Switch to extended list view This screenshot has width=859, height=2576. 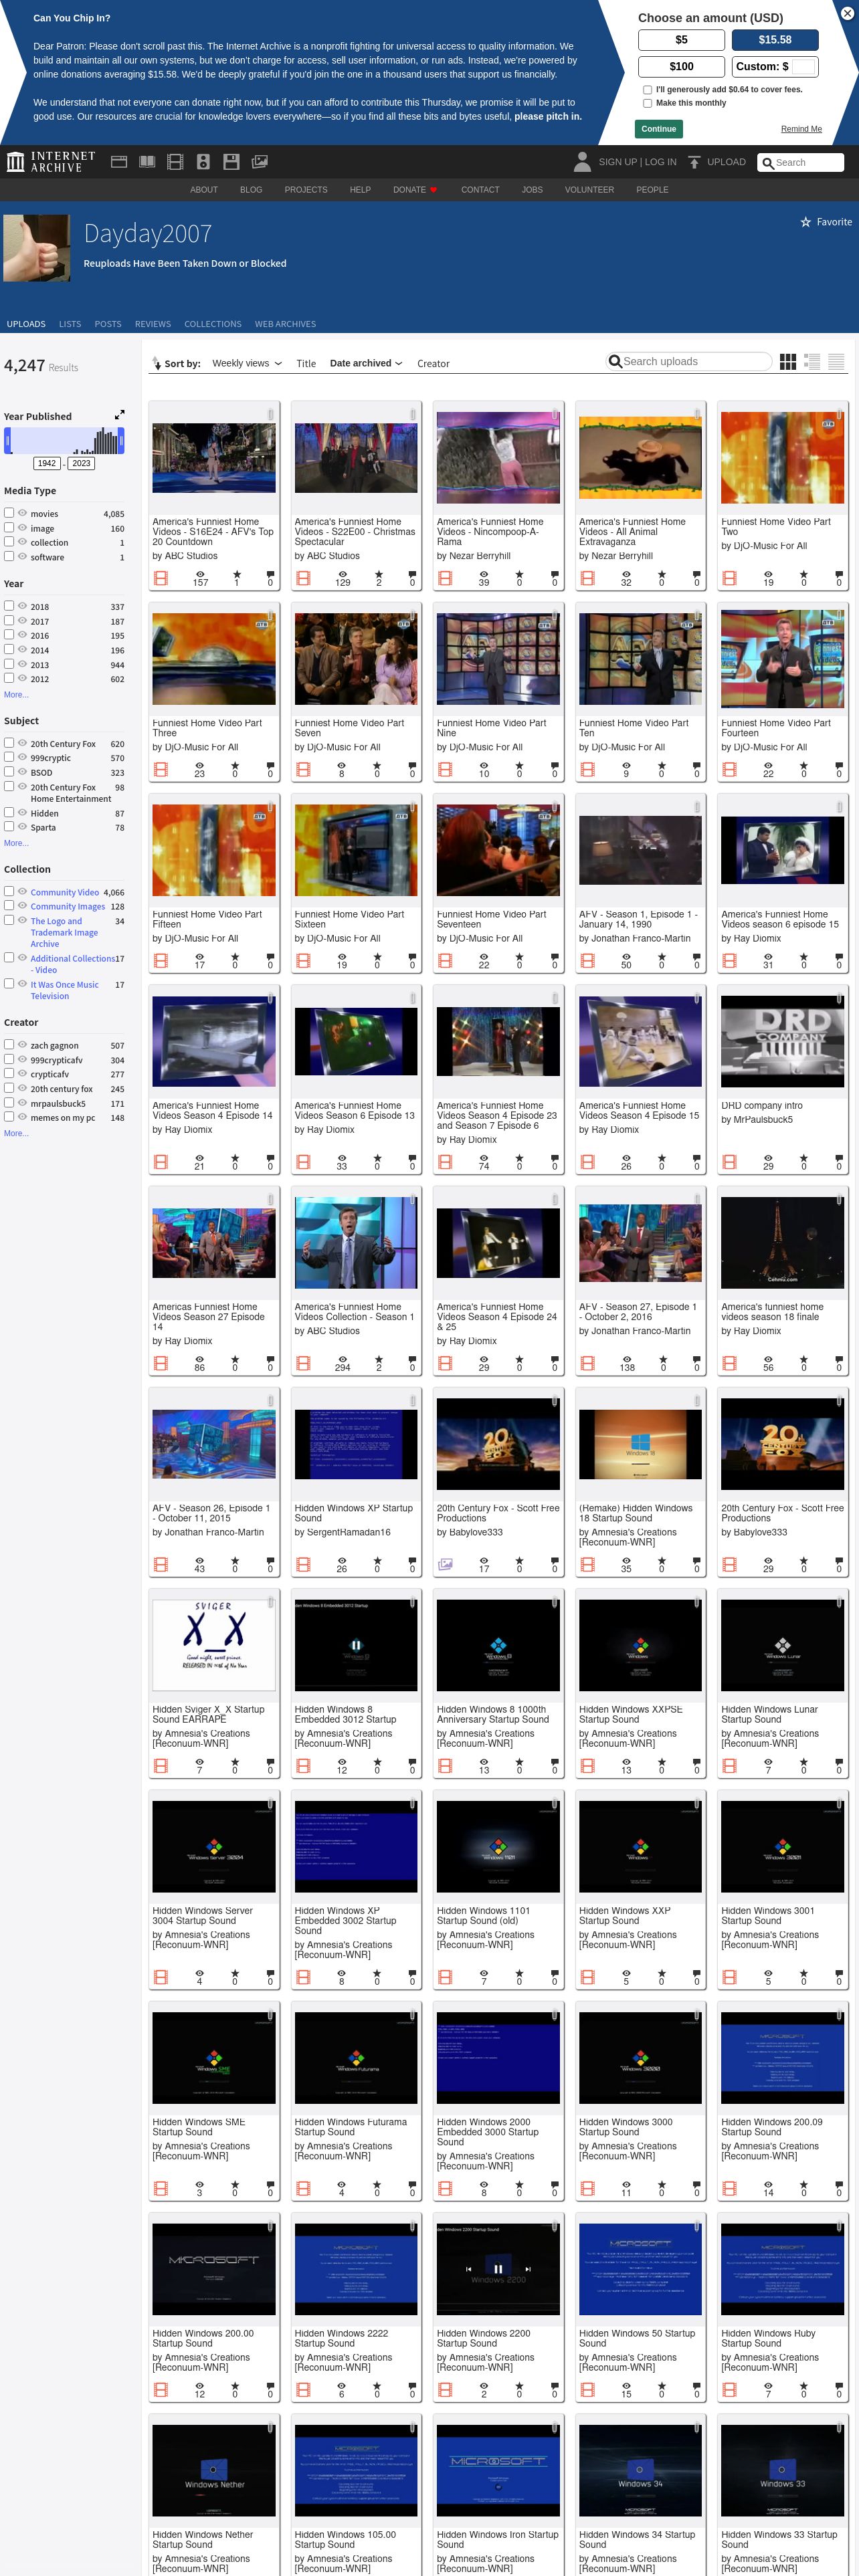(812, 362)
